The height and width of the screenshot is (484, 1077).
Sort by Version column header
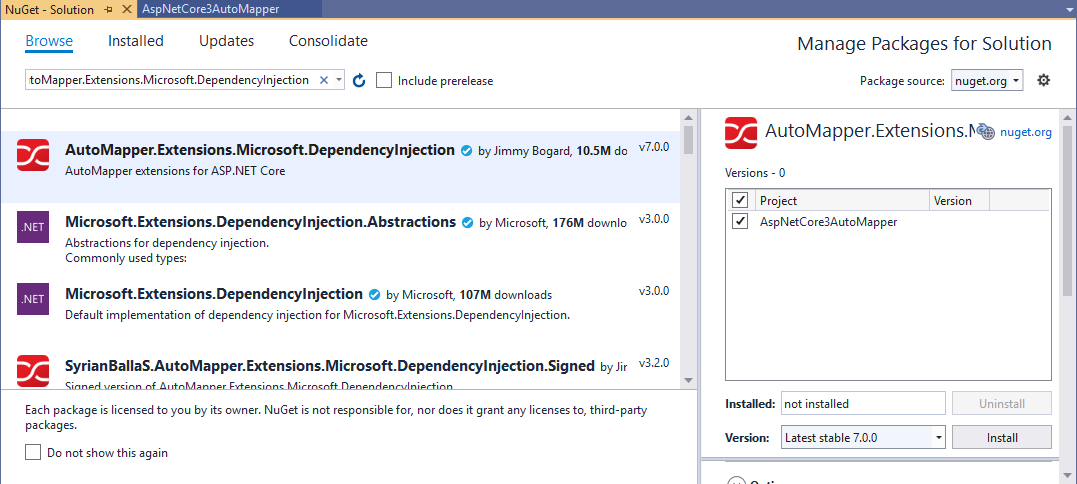tap(960, 200)
